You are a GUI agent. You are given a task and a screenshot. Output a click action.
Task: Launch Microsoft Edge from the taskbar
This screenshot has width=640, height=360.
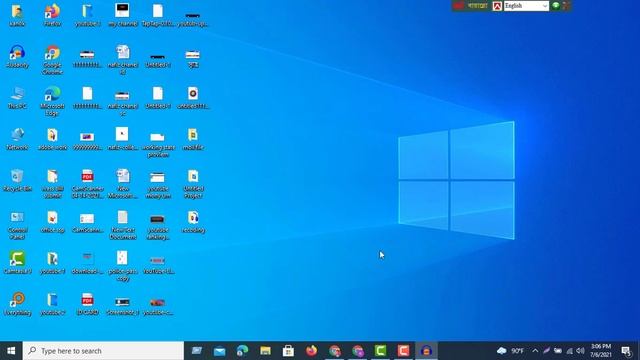(242, 351)
